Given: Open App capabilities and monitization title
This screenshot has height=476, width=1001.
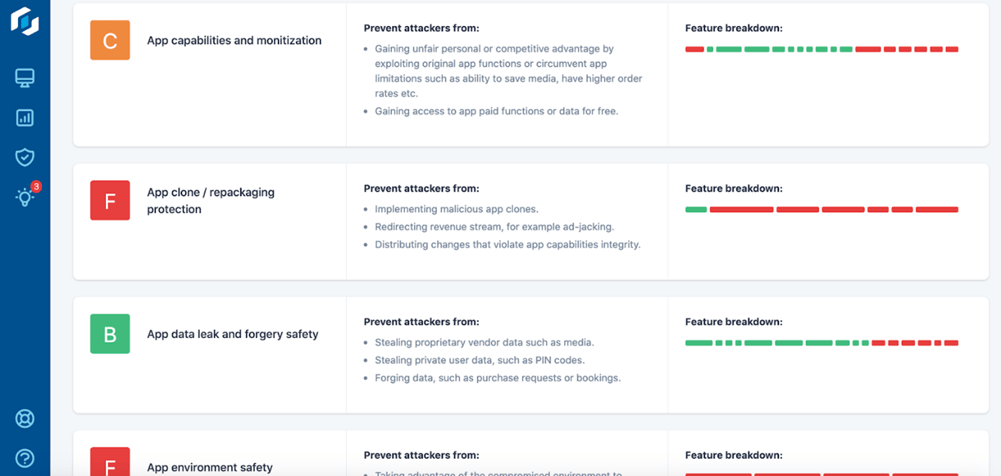Looking at the screenshot, I should coord(234,40).
